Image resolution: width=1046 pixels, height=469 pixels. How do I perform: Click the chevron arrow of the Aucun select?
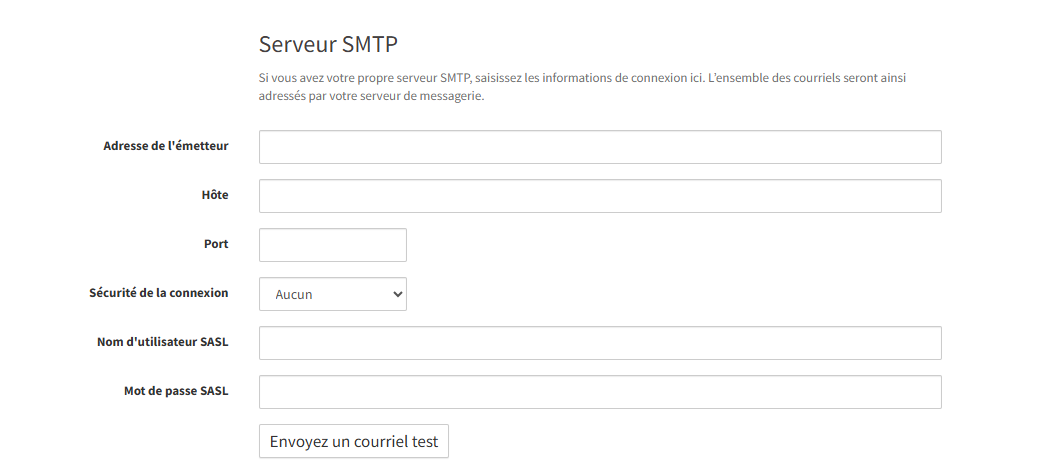click(397, 294)
